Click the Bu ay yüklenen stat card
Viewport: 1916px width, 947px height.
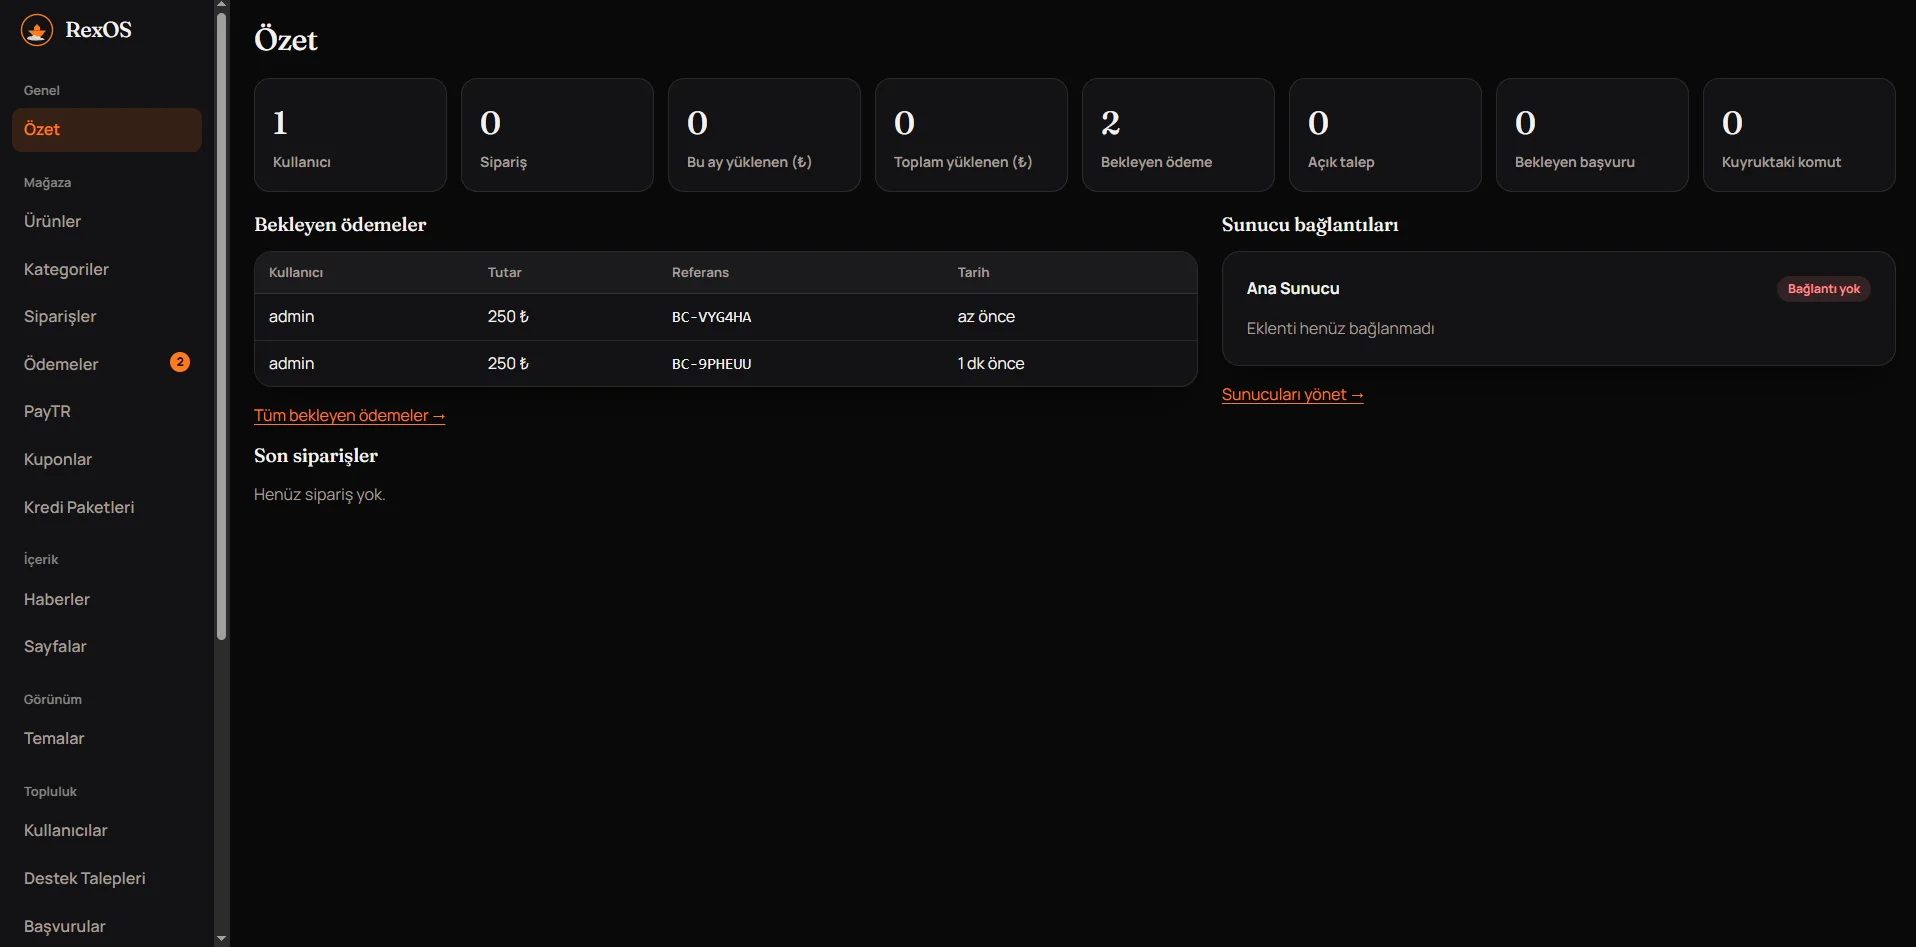(x=764, y=135)
